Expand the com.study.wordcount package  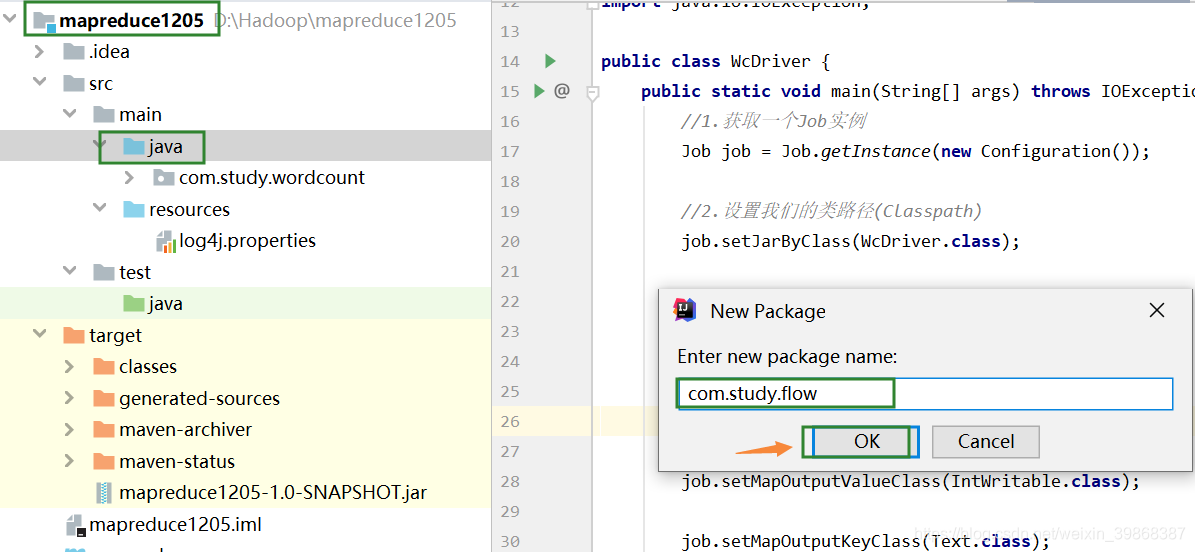pyautogui.click(x=129, y=178)
